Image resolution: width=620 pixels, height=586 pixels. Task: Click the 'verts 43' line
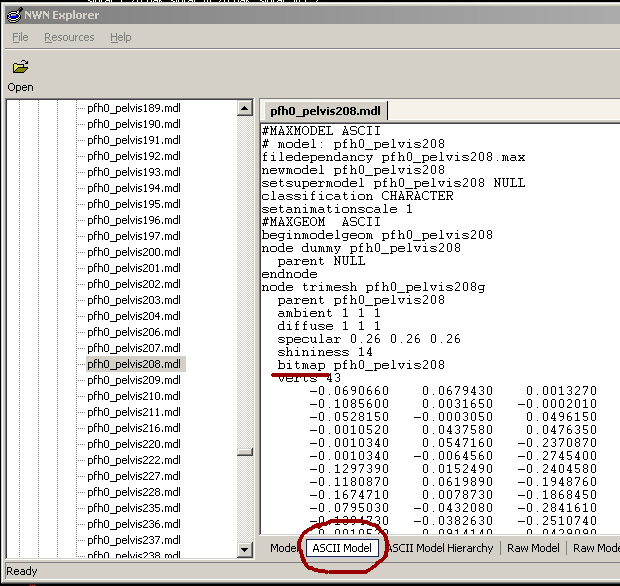(x=309, y=378)
